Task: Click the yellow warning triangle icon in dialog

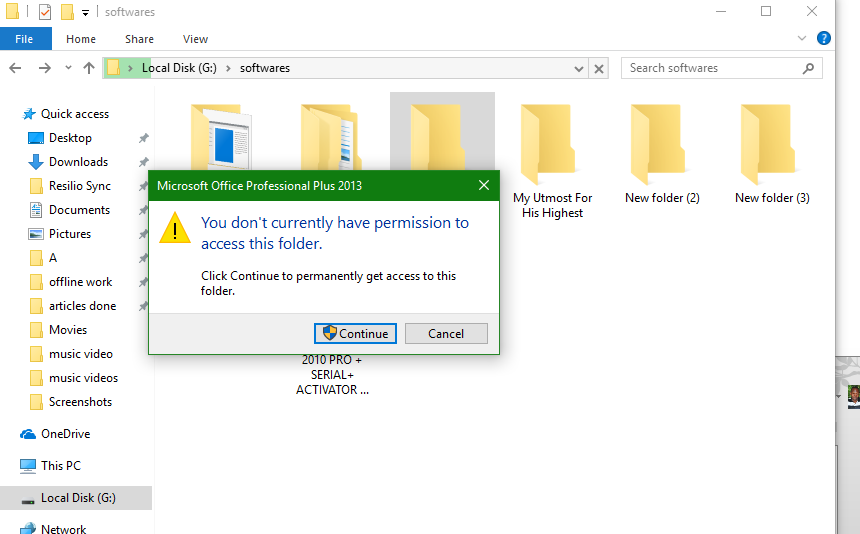Action: (175, 228)
